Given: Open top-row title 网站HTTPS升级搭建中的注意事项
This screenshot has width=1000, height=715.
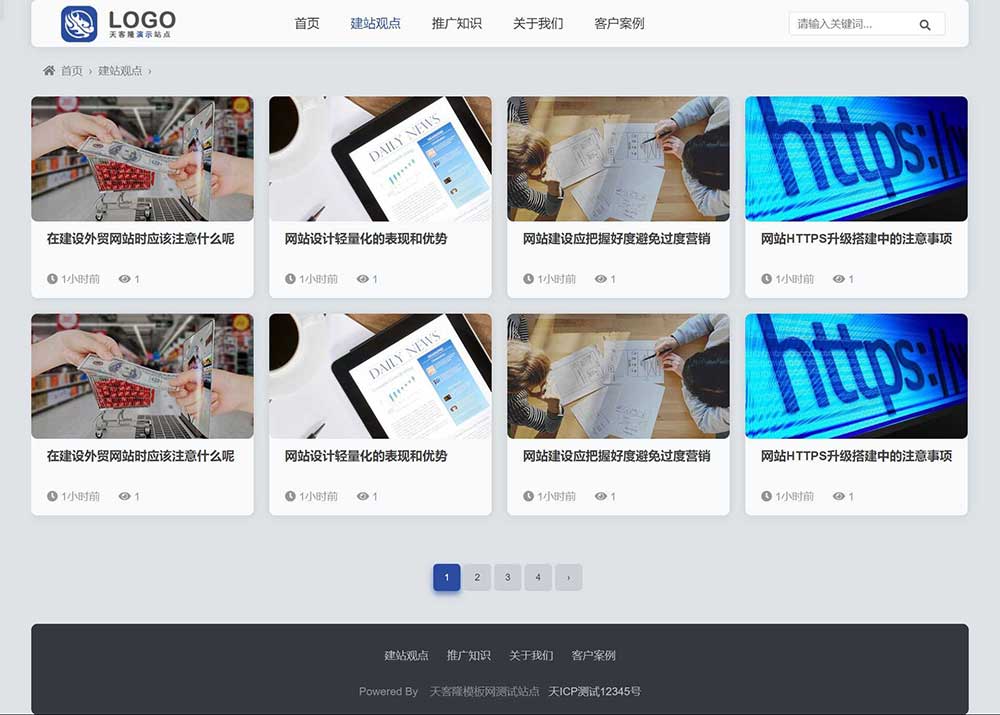Looking at the screenshot, I should pyautogui.click(x=857, y=239).
